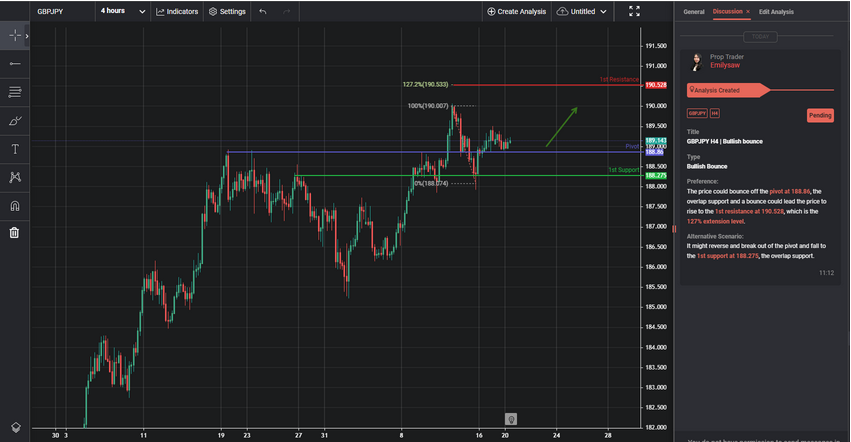The width and height of the screenshot is (851, 442).
Task: Select the crosshair cursor tool
Action: pos(15,36)
